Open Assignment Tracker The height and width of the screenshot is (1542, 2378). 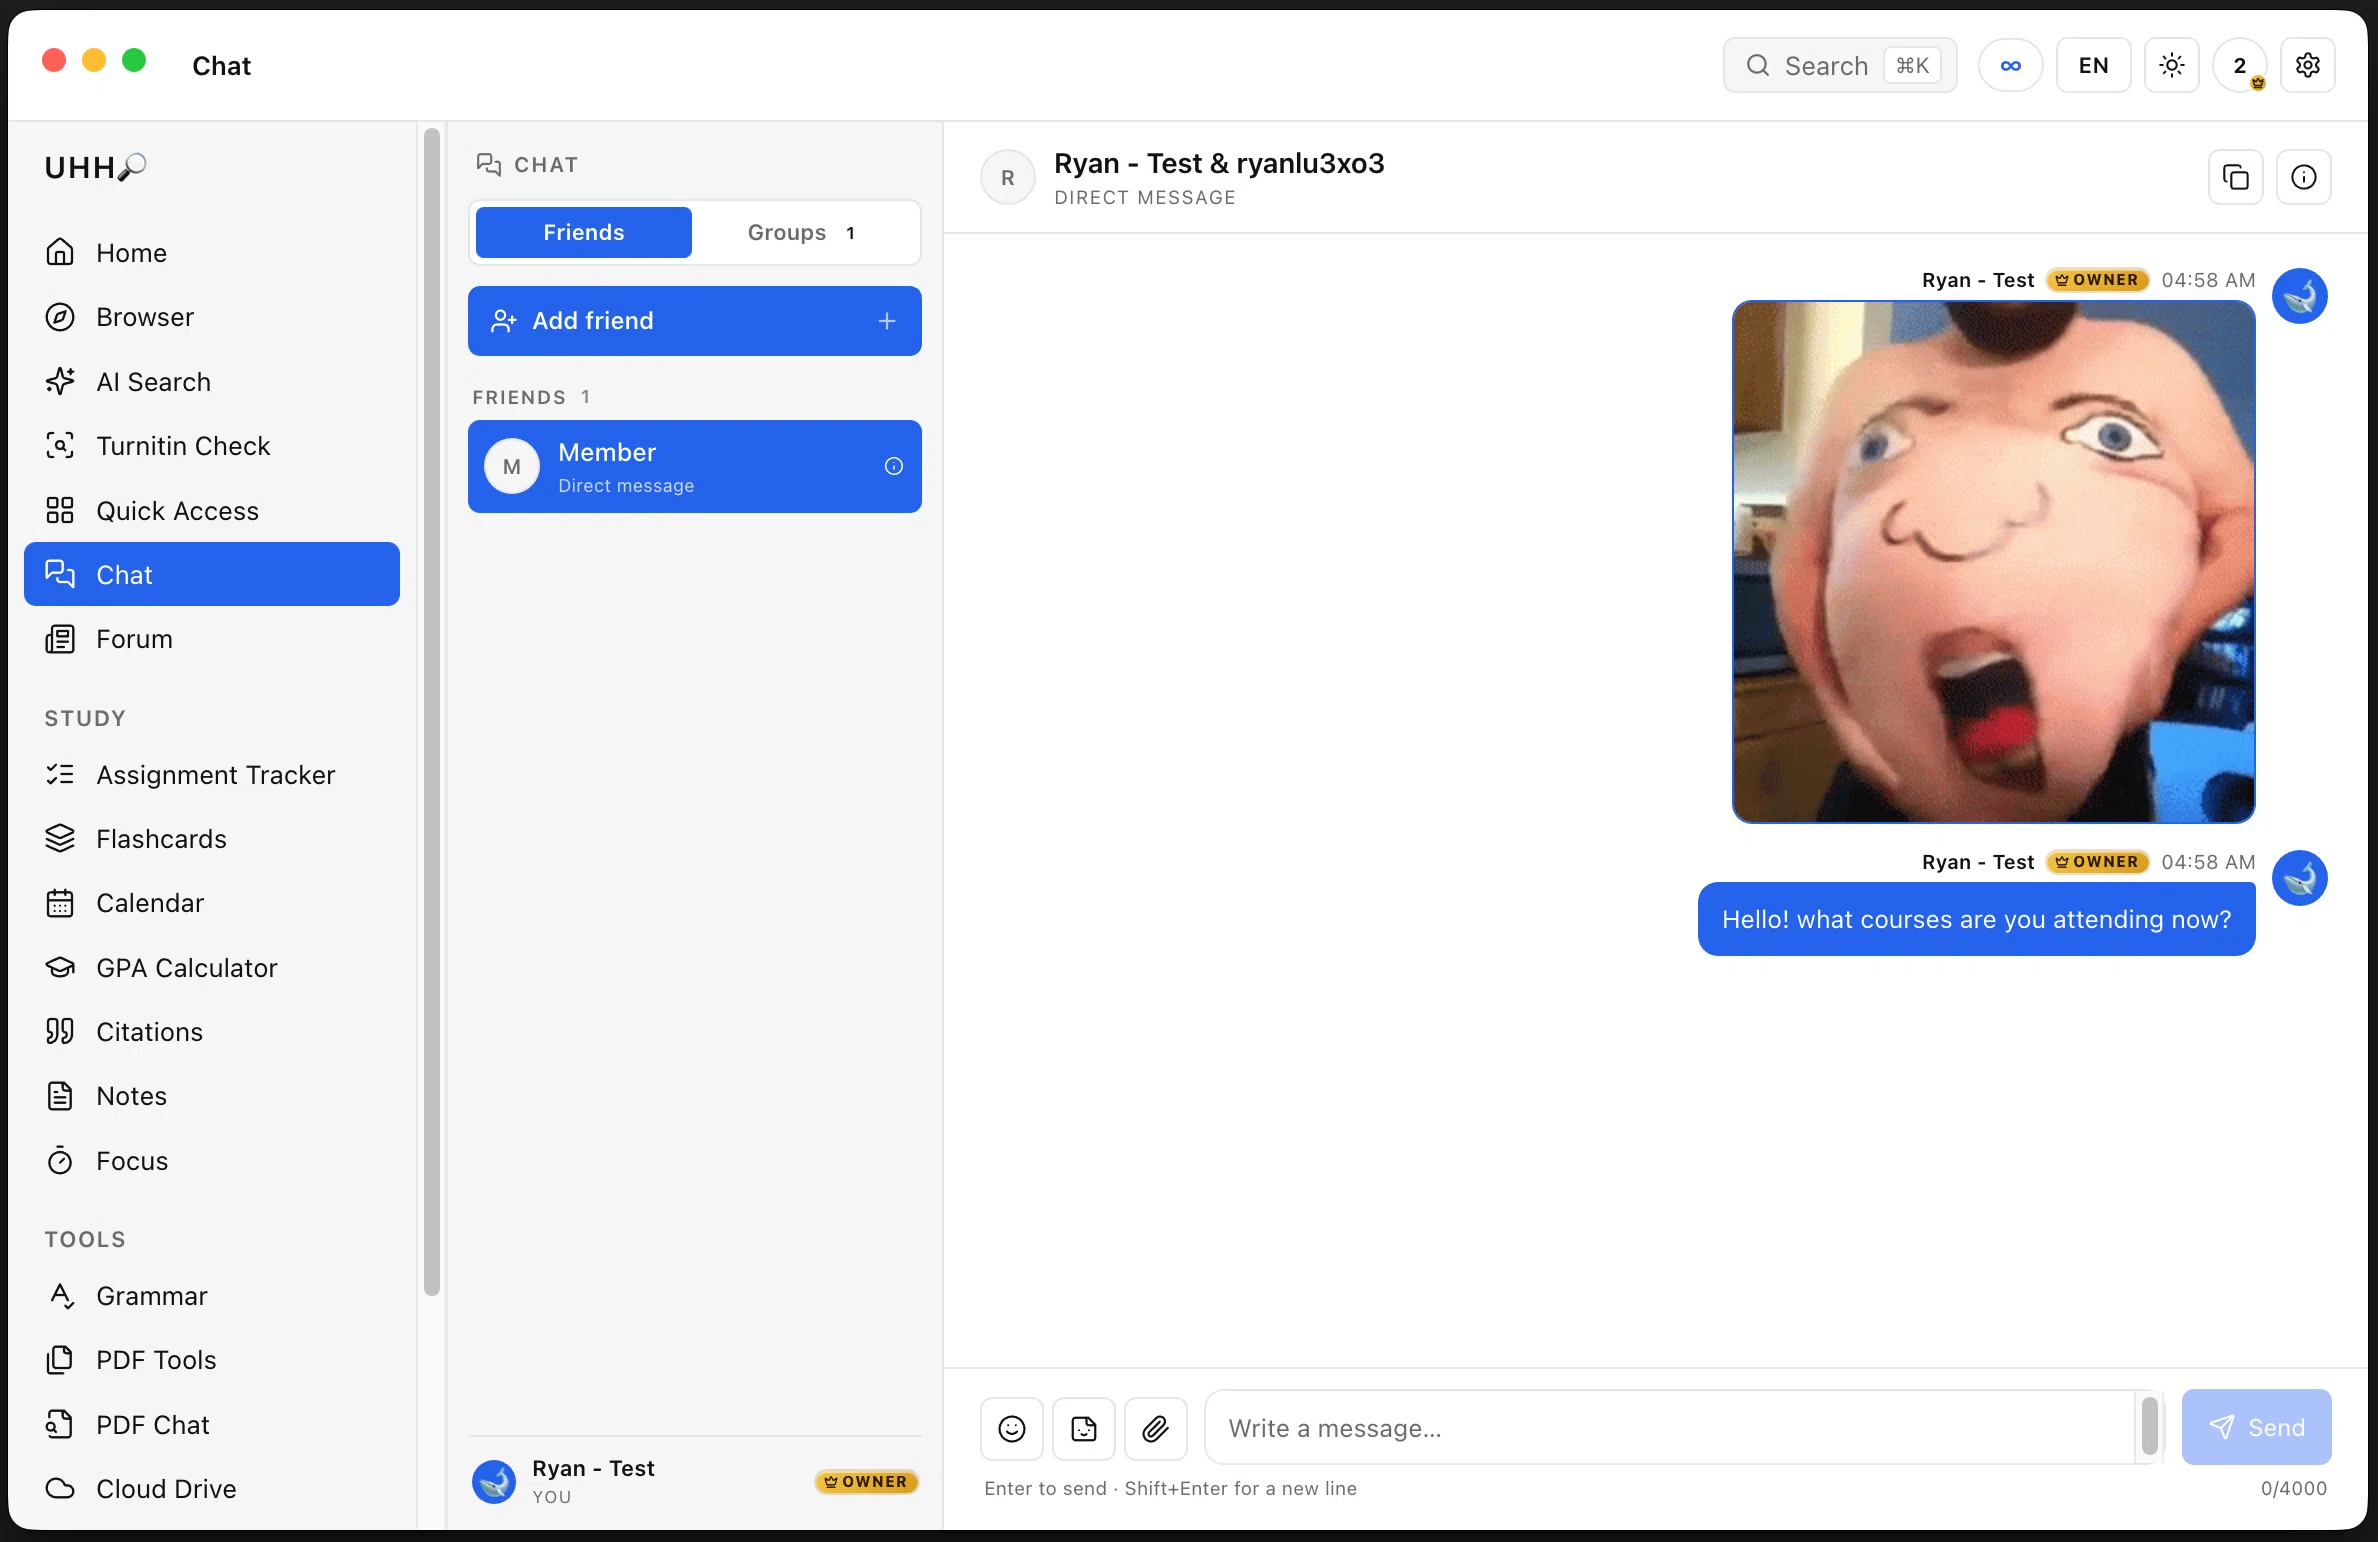pyautogui.click(x=212, y=775)
